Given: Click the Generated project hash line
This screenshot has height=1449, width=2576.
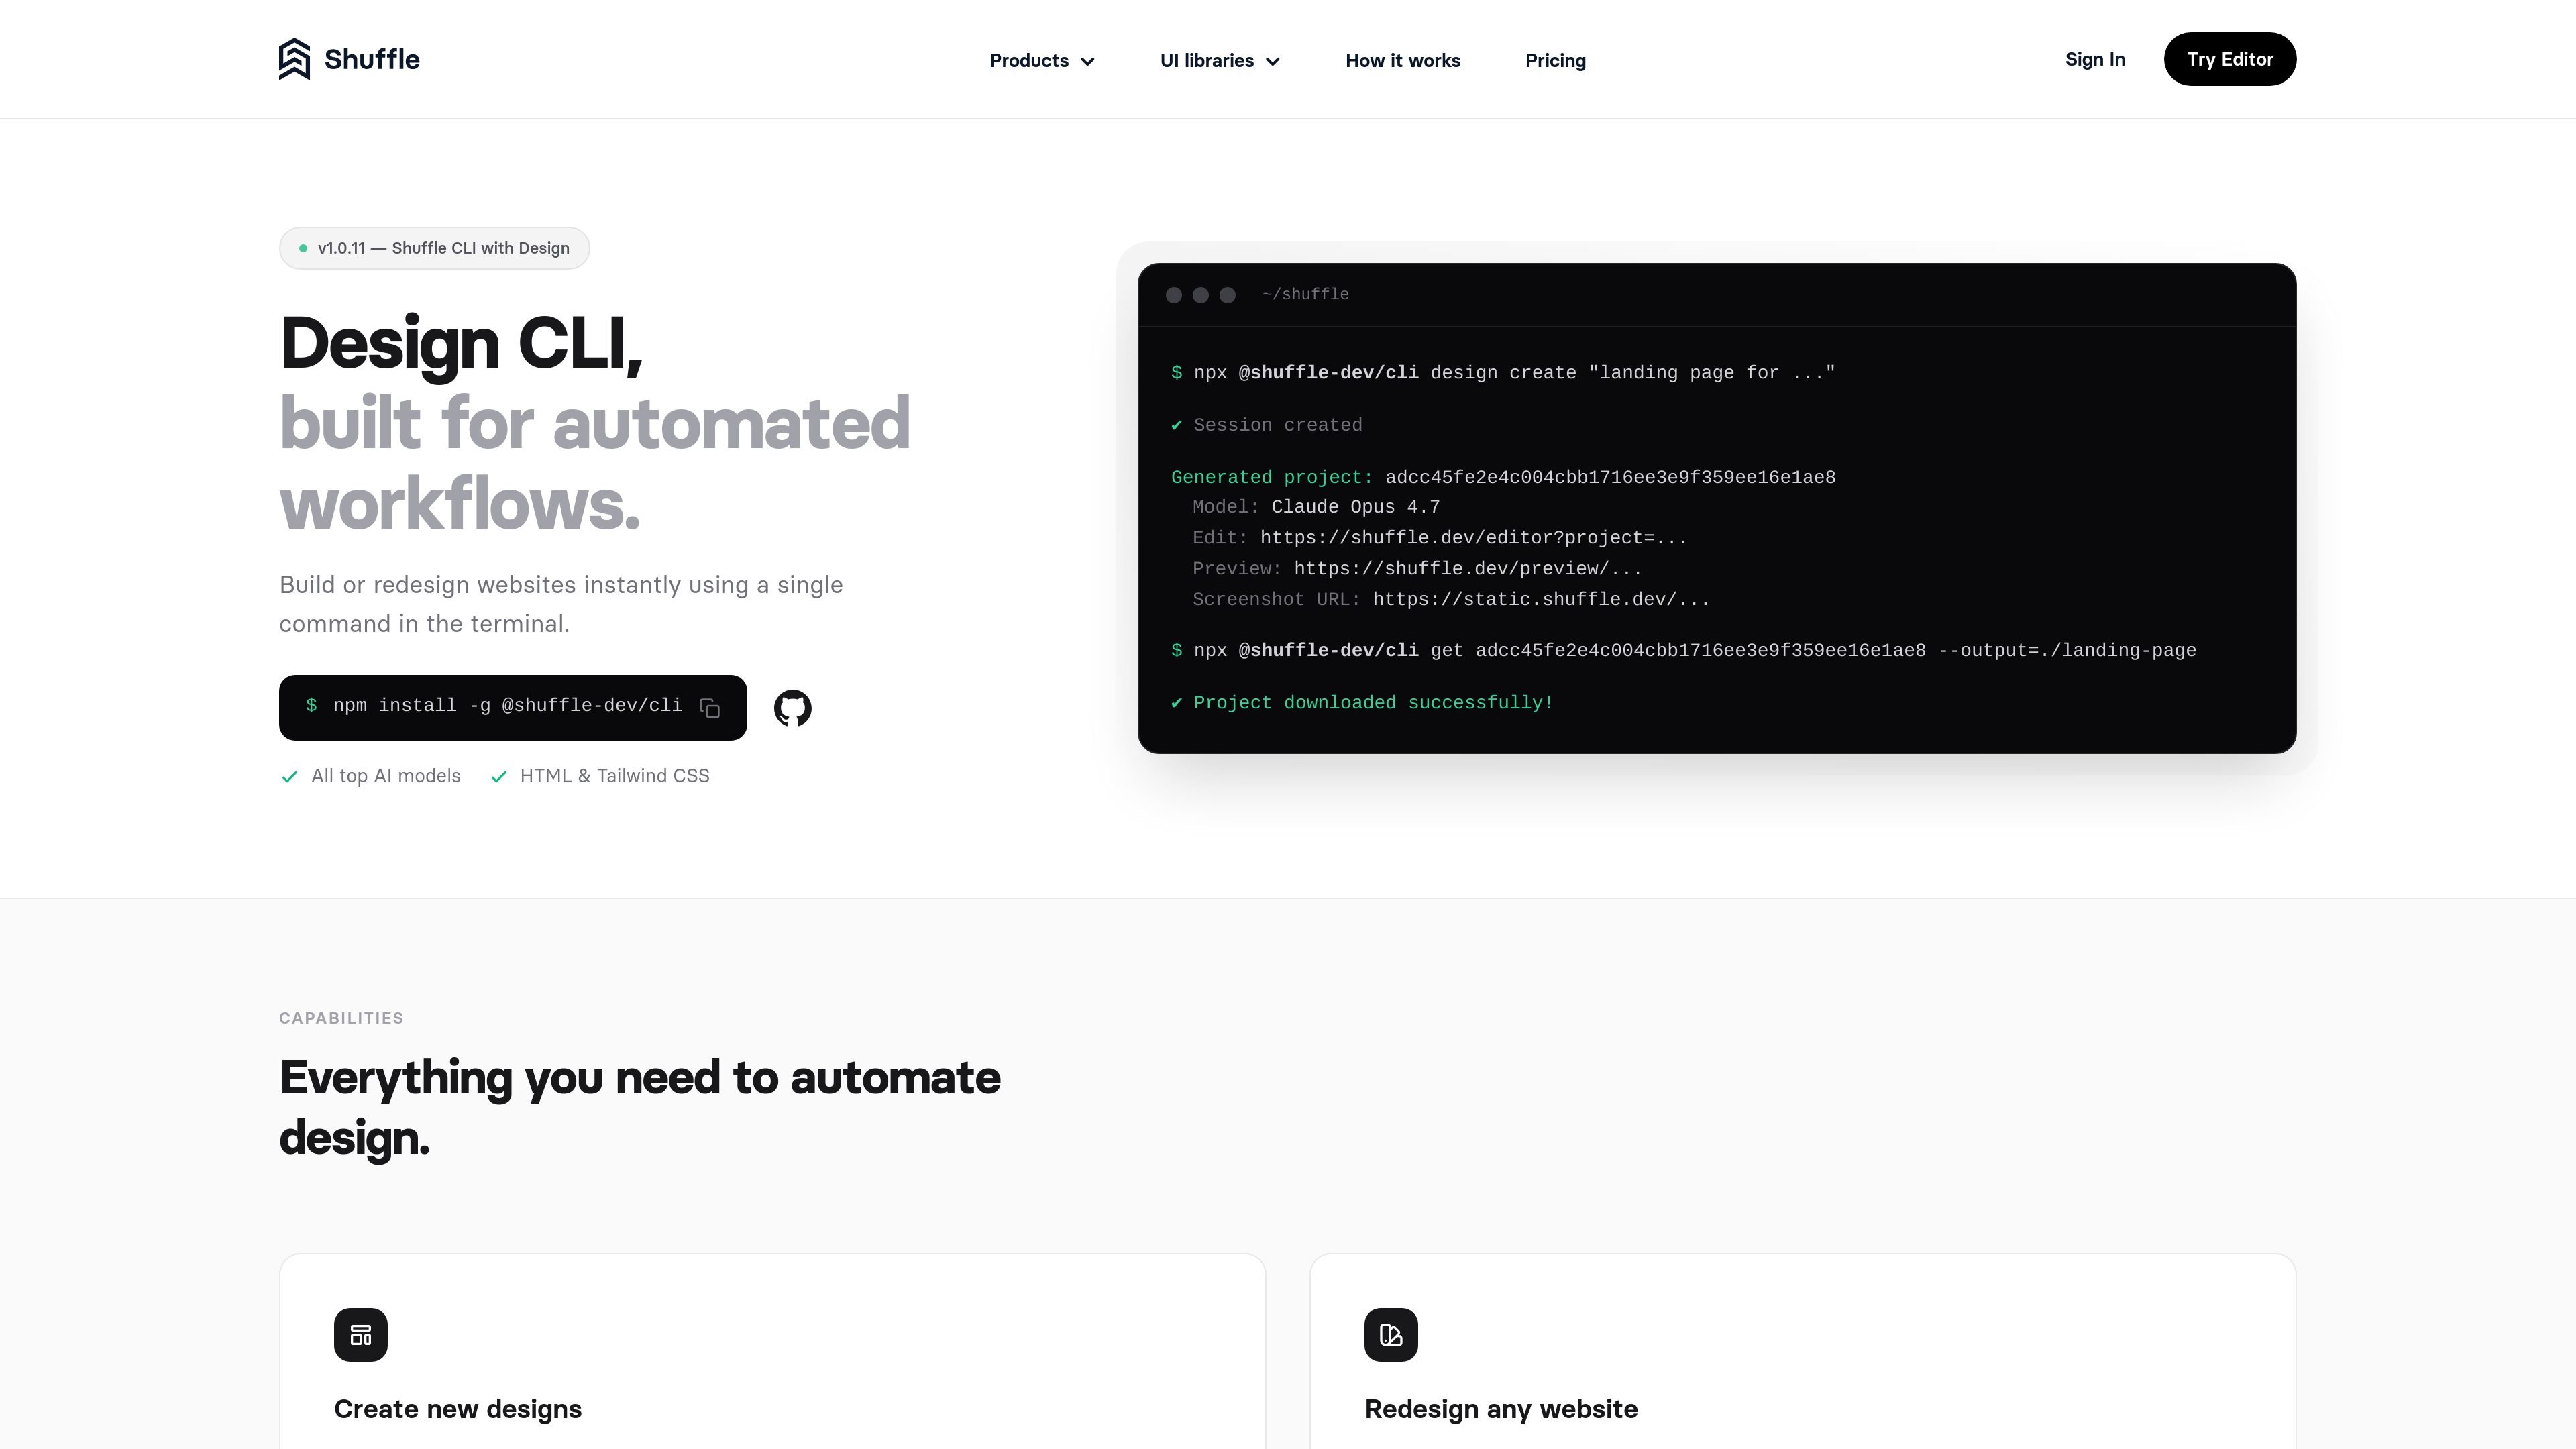Looking at the screenshot, I should pos(1503,477).
